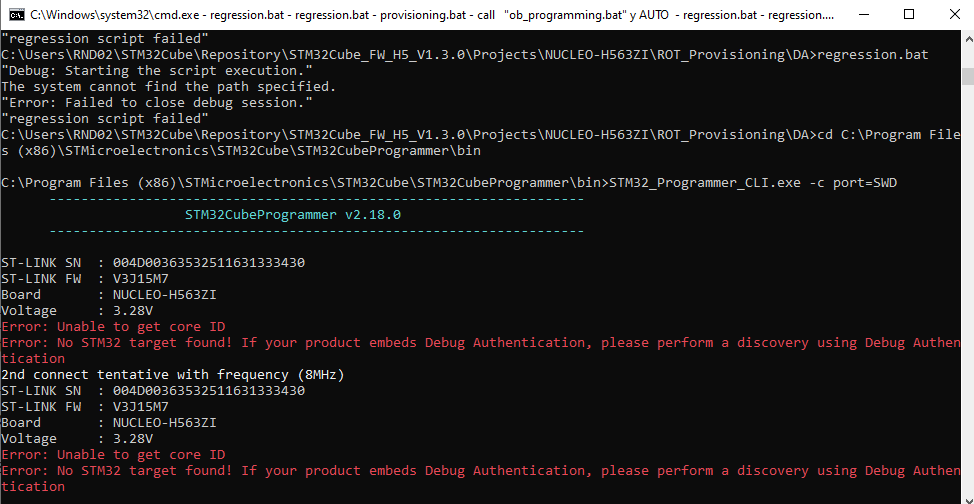Click the first 'Voltage : 3.28V' line

point(77,311)
